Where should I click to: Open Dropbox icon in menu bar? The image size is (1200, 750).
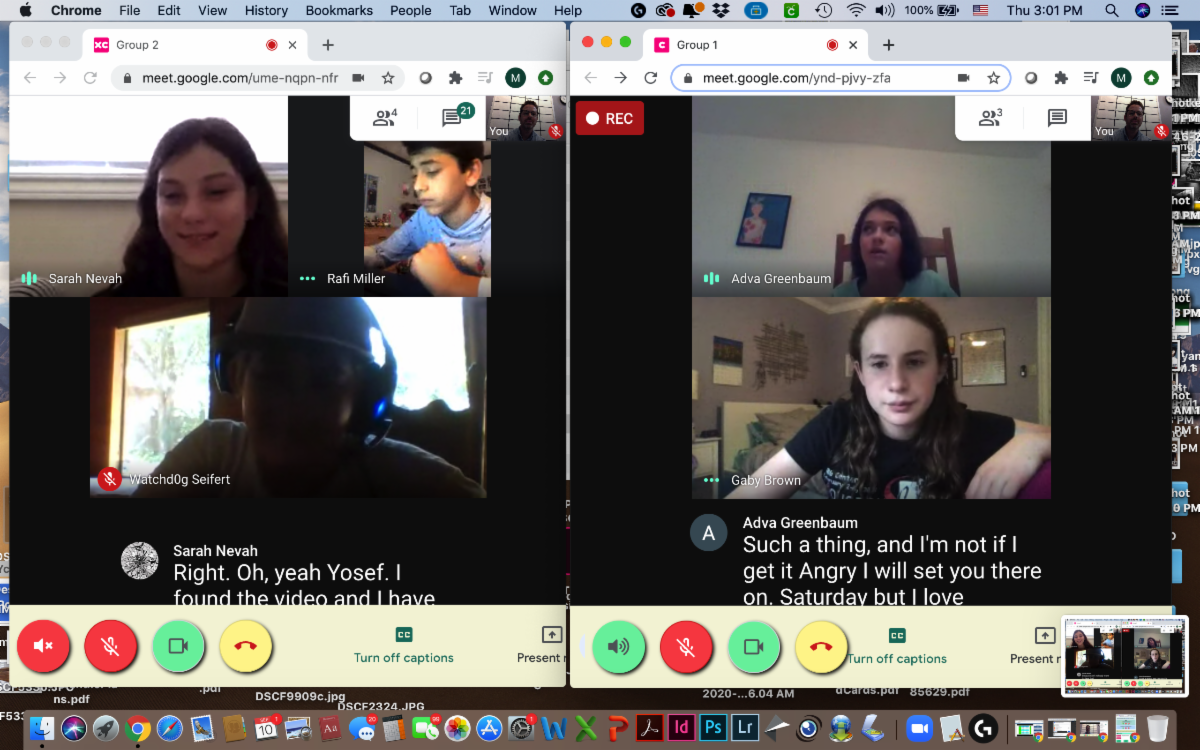click(720, 10)
